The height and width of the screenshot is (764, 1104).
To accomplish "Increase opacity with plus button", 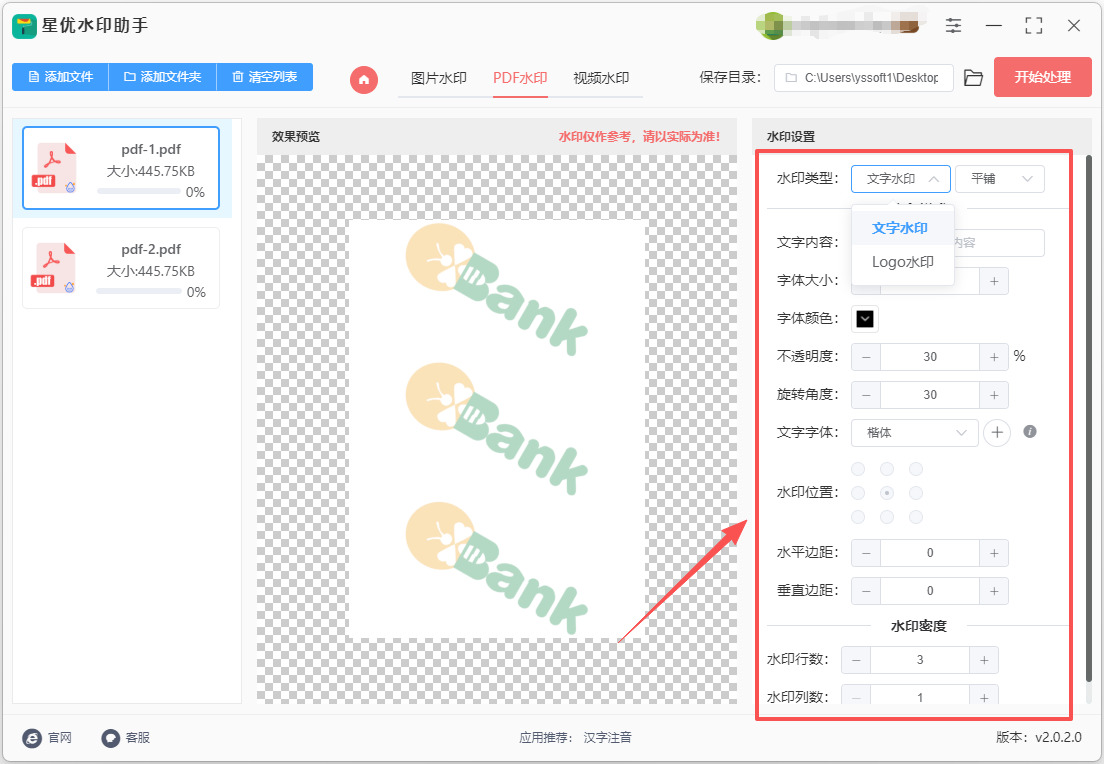I will tap(993, 357).
